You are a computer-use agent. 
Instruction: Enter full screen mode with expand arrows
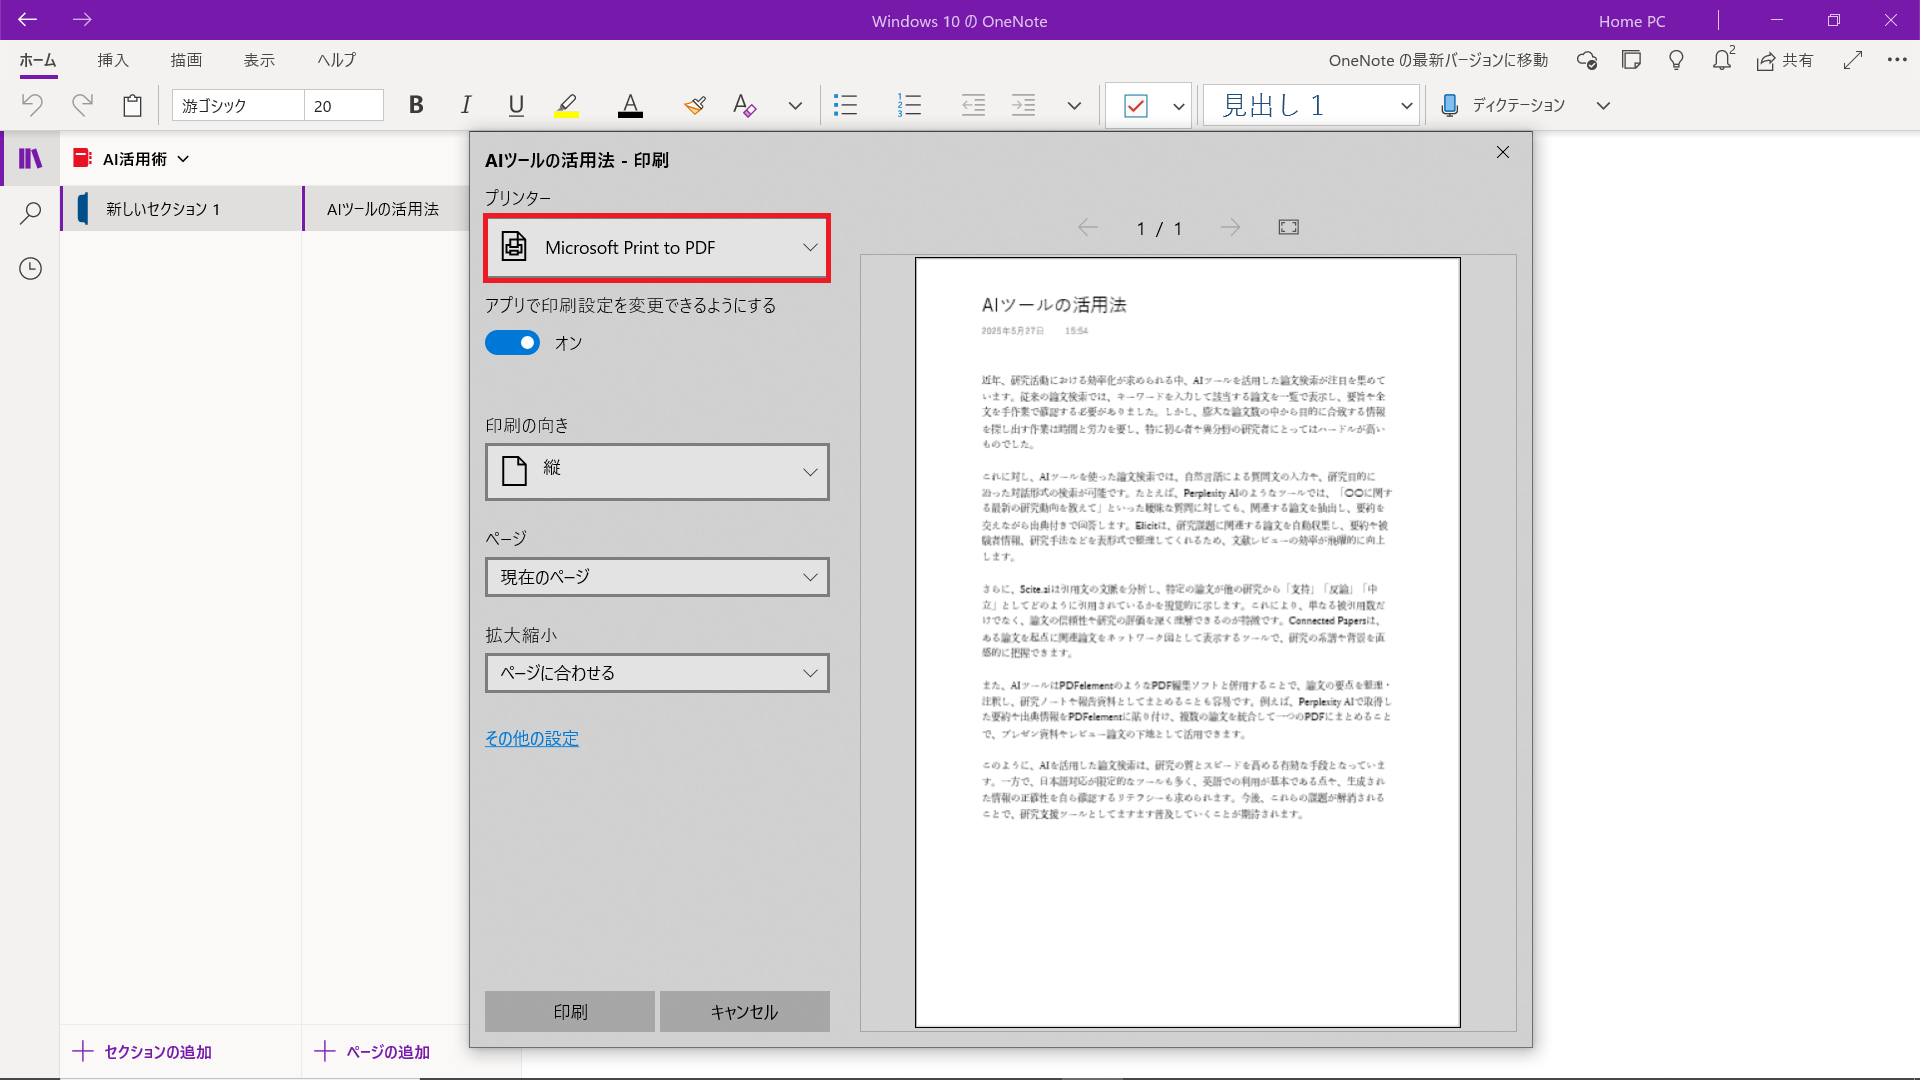pyautogui.click(x=1853, y=60)
